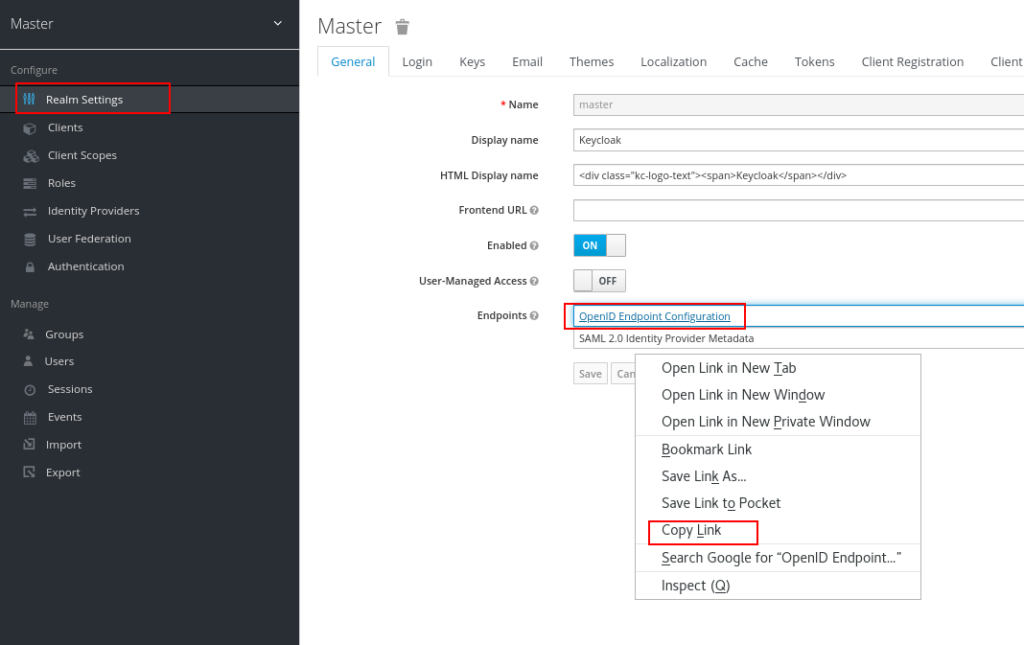
Task: Switch to the Themes tab
Action: pos(591,61)
